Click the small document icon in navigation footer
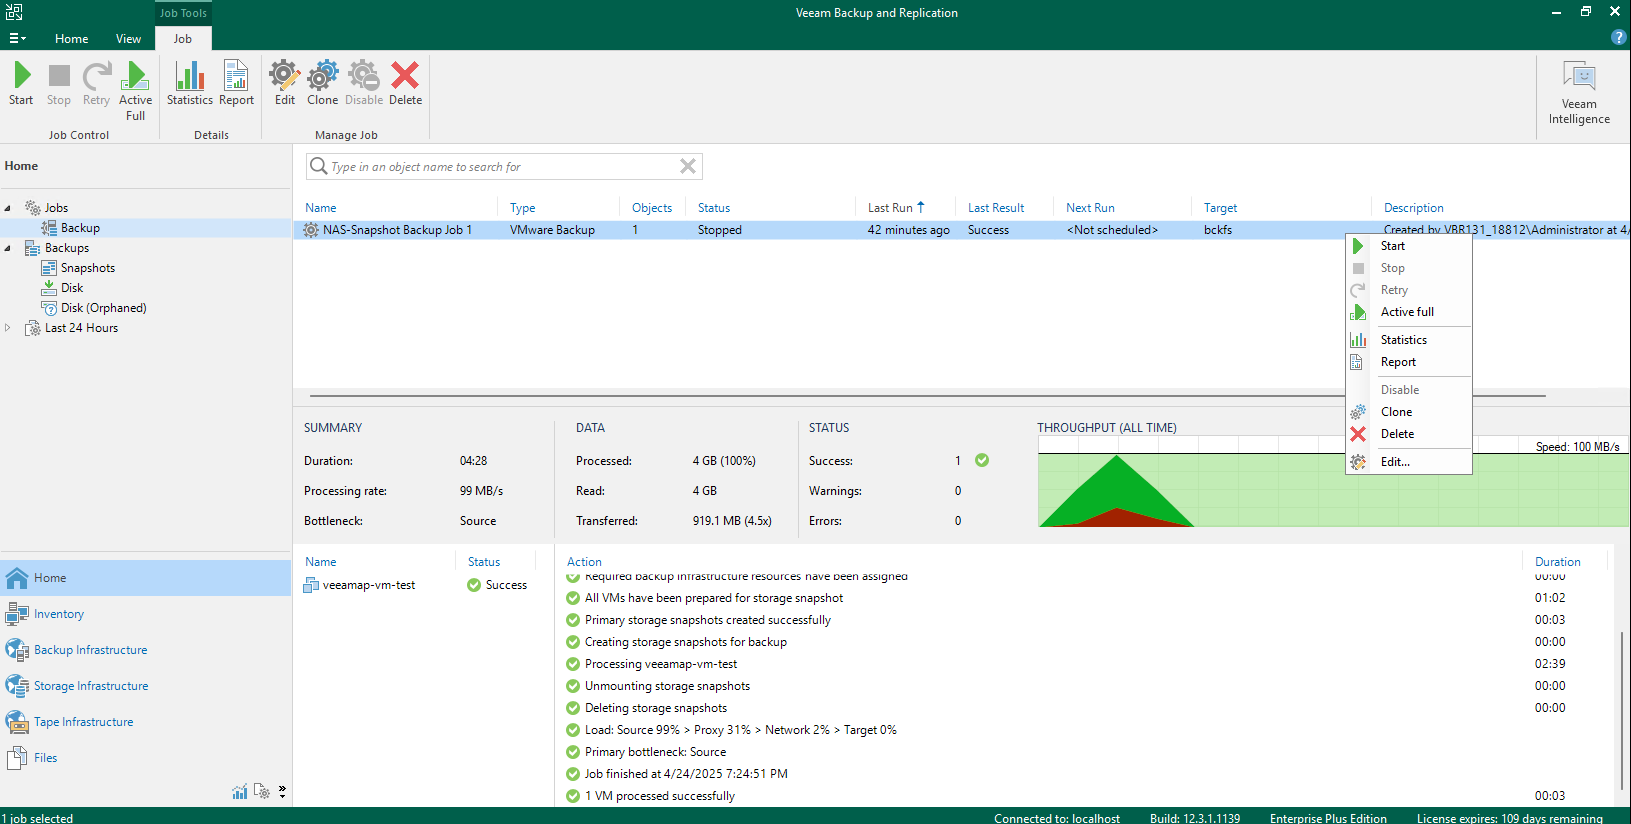Screen dimensions: 1631x824 coord(262,792)
